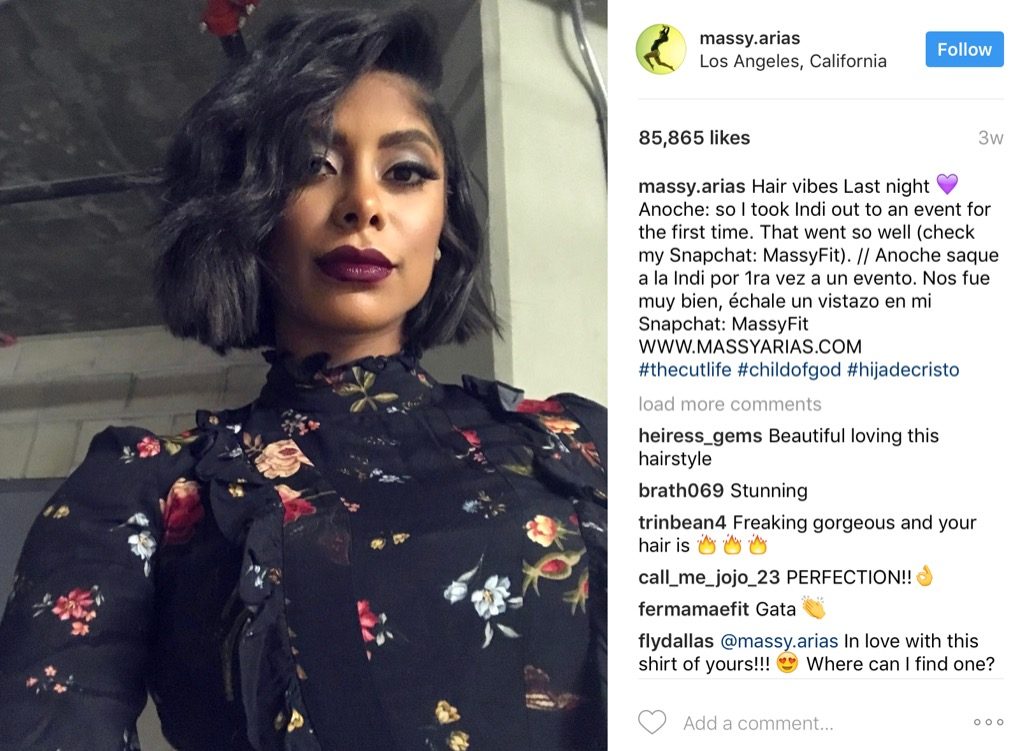Click the heart like icon
The image size is (1024, 751).
pos(652,722)
